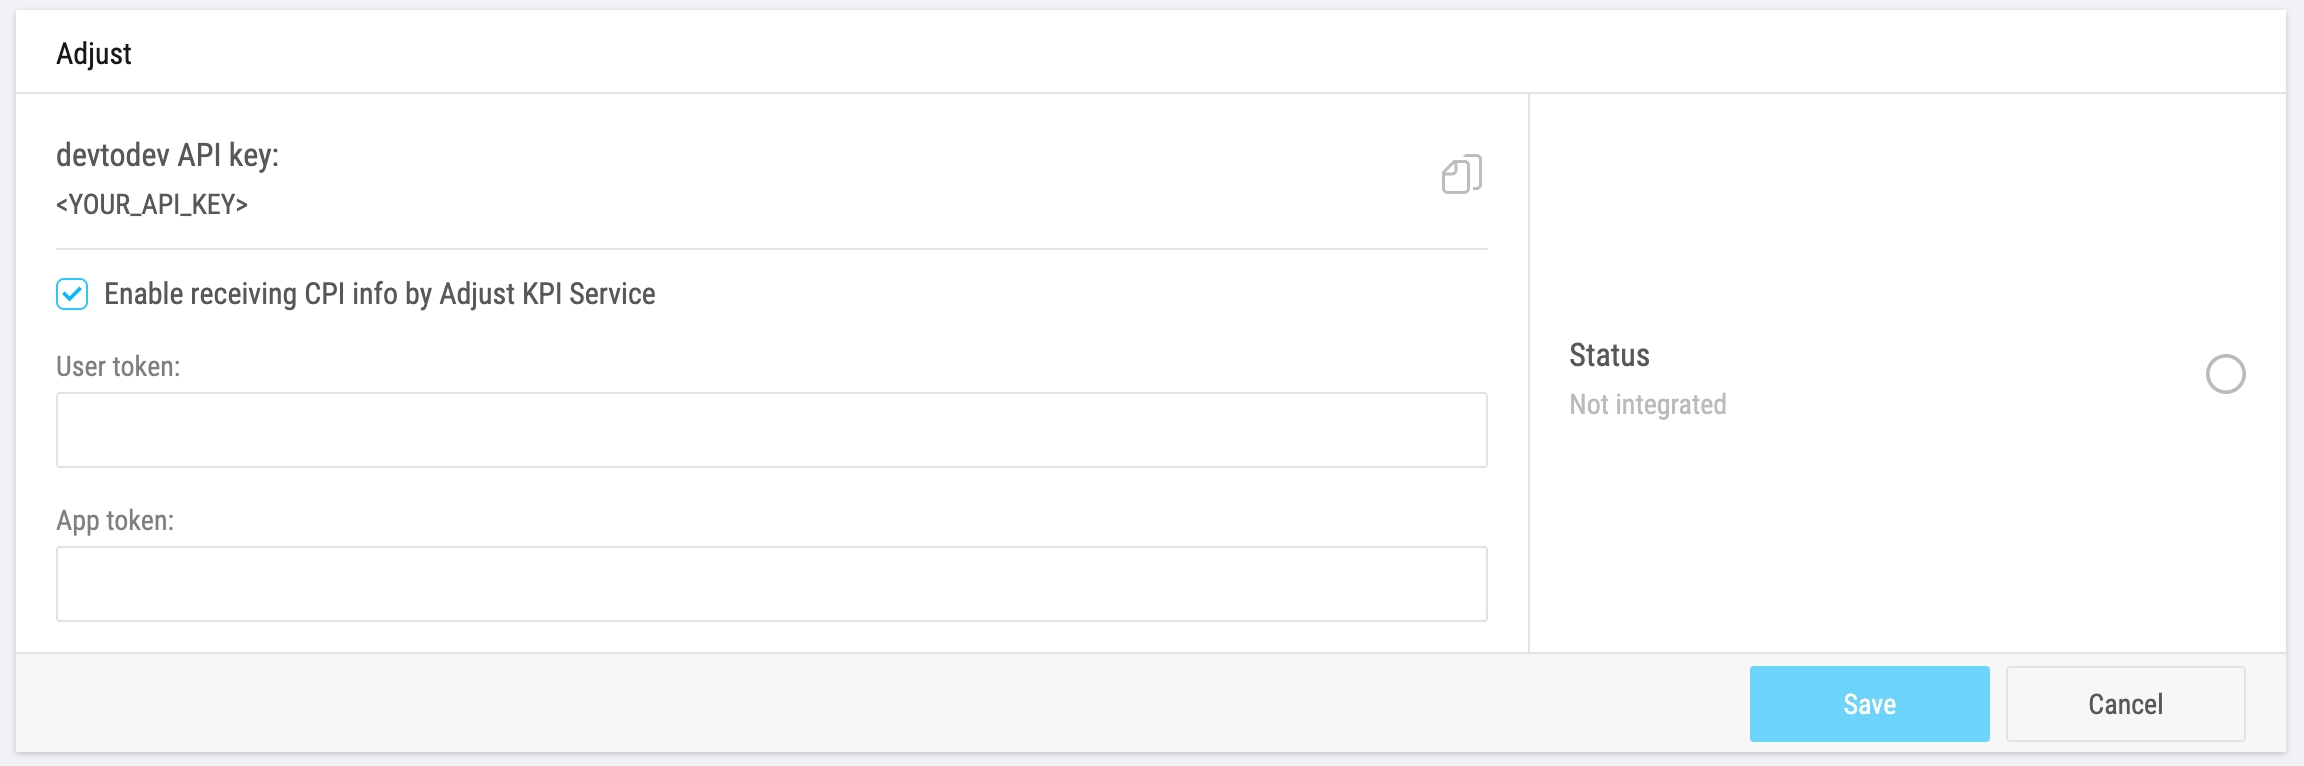Click the devtodev API key label
This screenshot has height=766, width=2304.
tap(167, 155)
